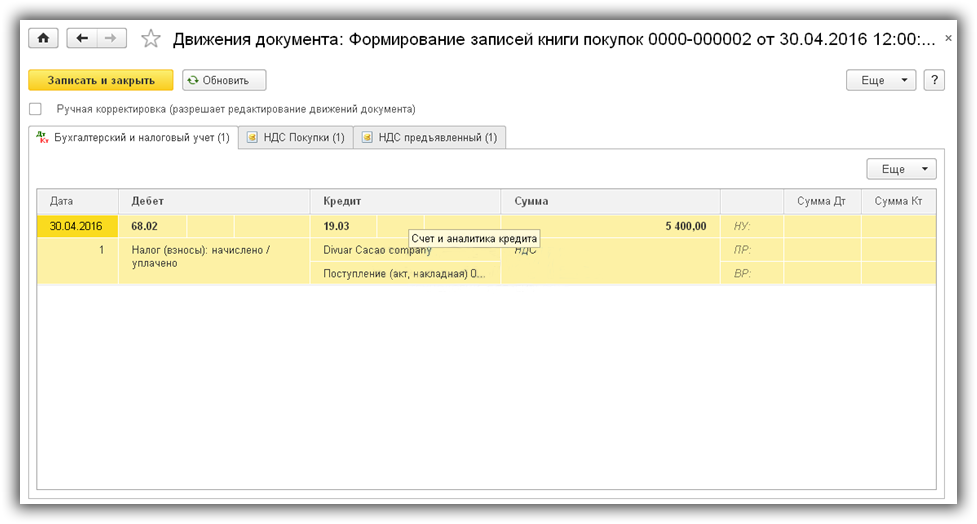The width and height of the screenshot is (977, 524).
Task: Switch to НДС Покупки (1) tab
Action: (295, 138)
